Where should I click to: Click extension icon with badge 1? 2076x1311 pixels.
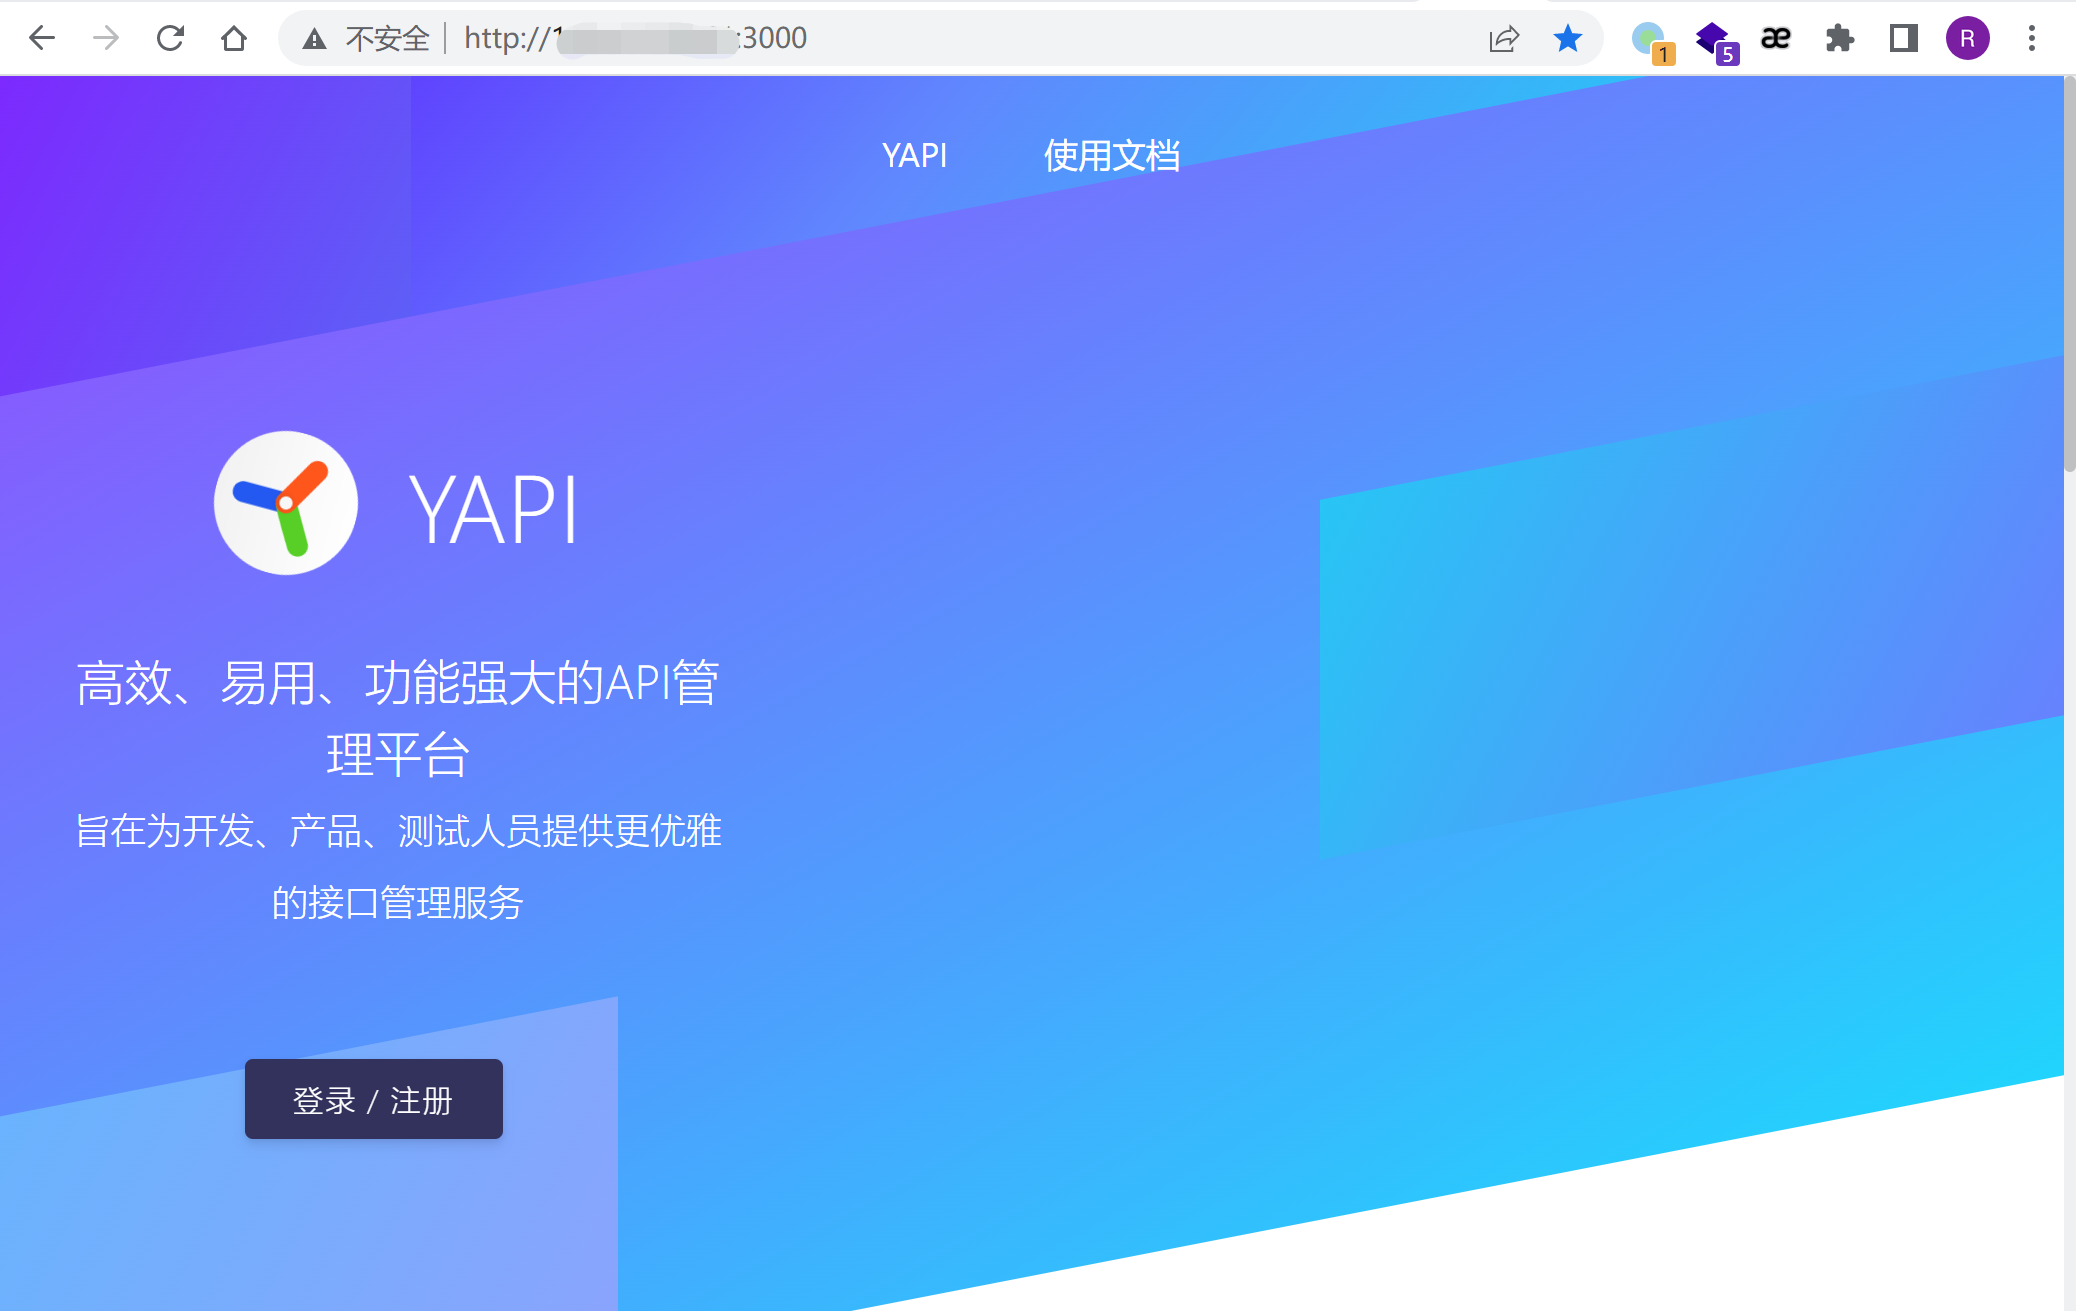click(x=1650, y=40)
